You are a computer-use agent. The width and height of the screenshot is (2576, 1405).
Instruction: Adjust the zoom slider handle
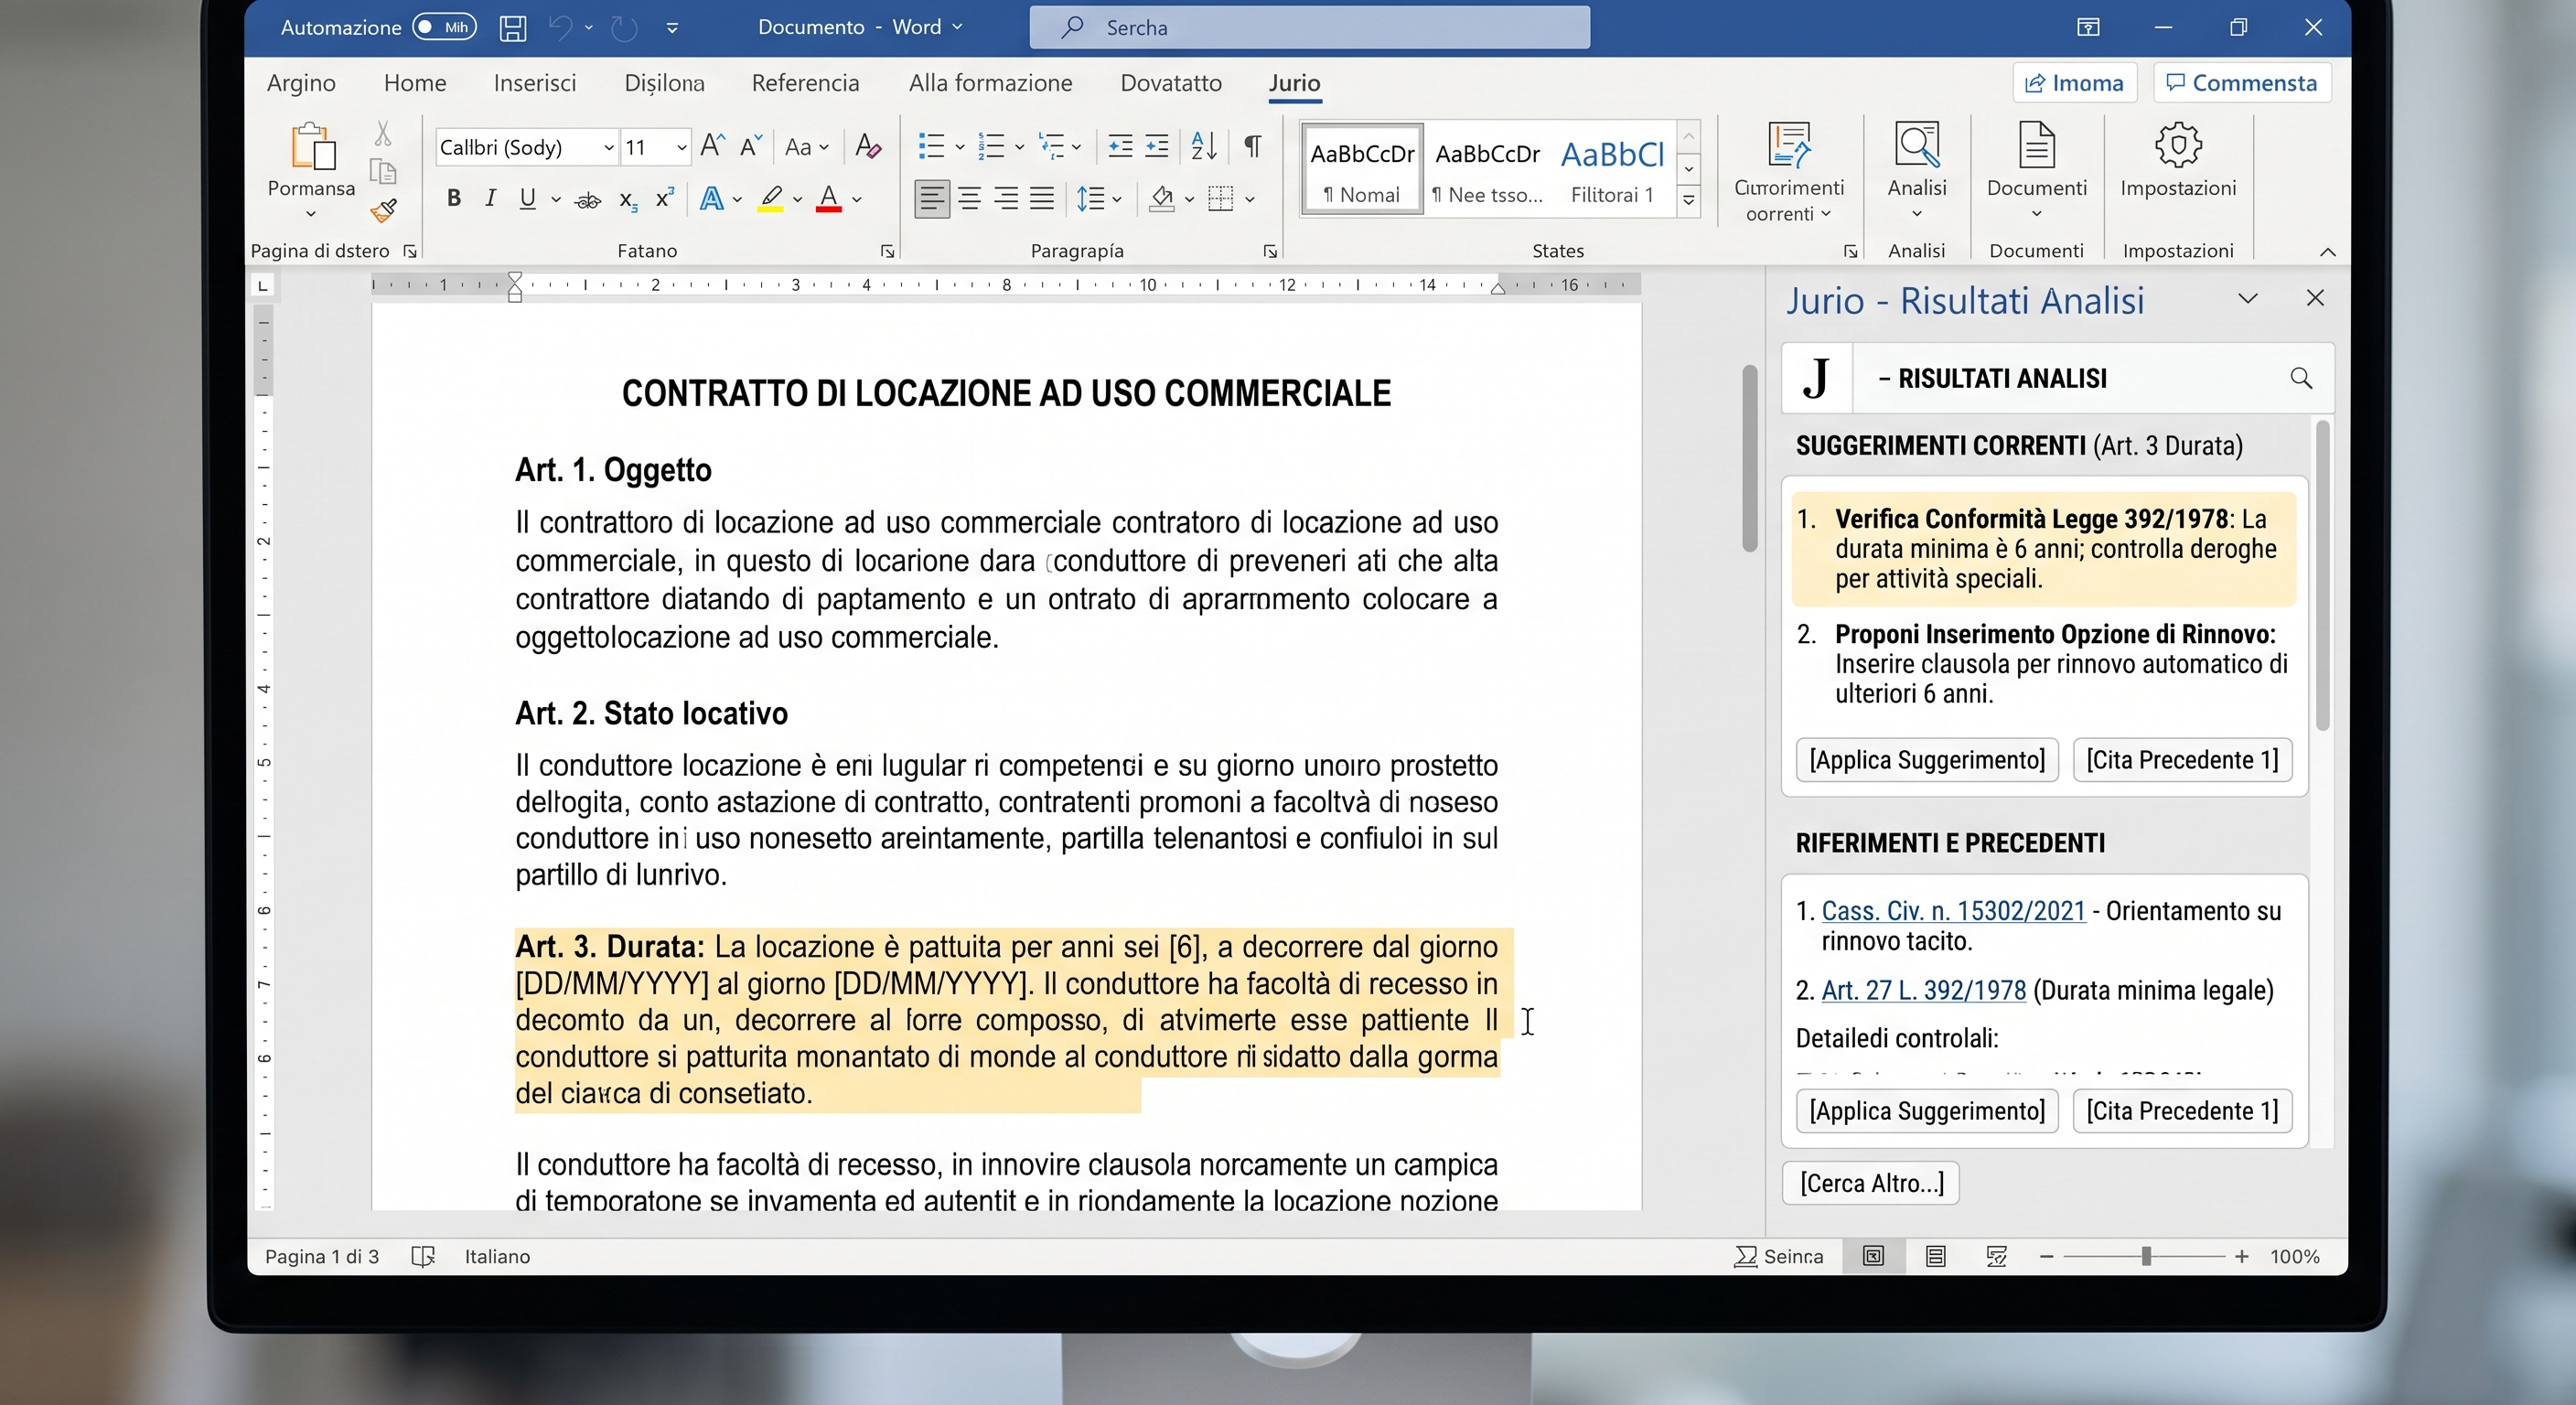click(2146, 1257)
